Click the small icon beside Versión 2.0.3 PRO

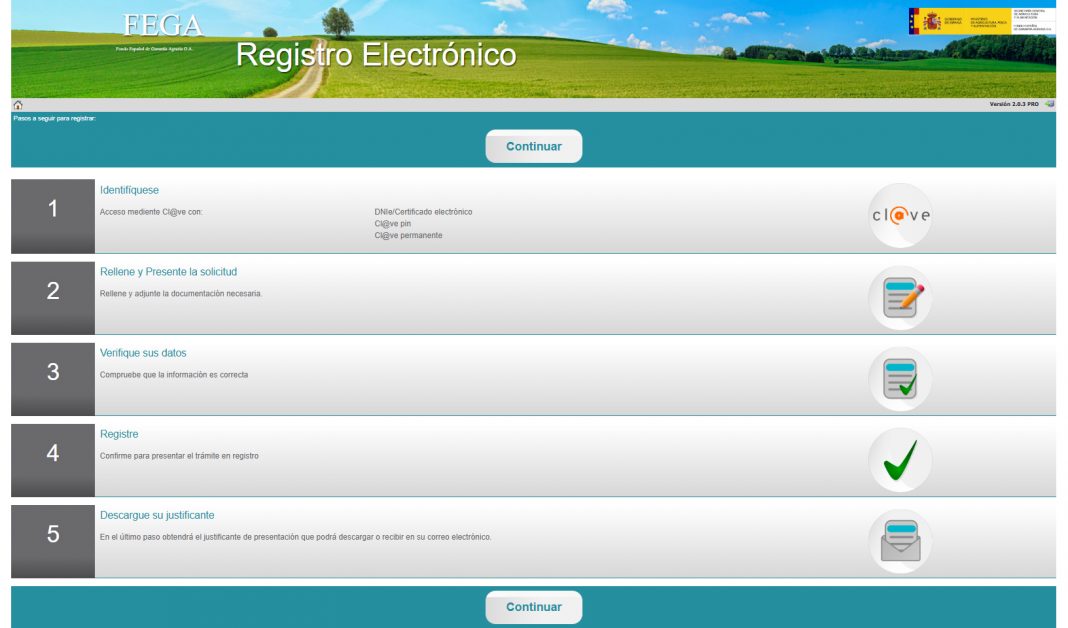click(x=1049, y=104)
